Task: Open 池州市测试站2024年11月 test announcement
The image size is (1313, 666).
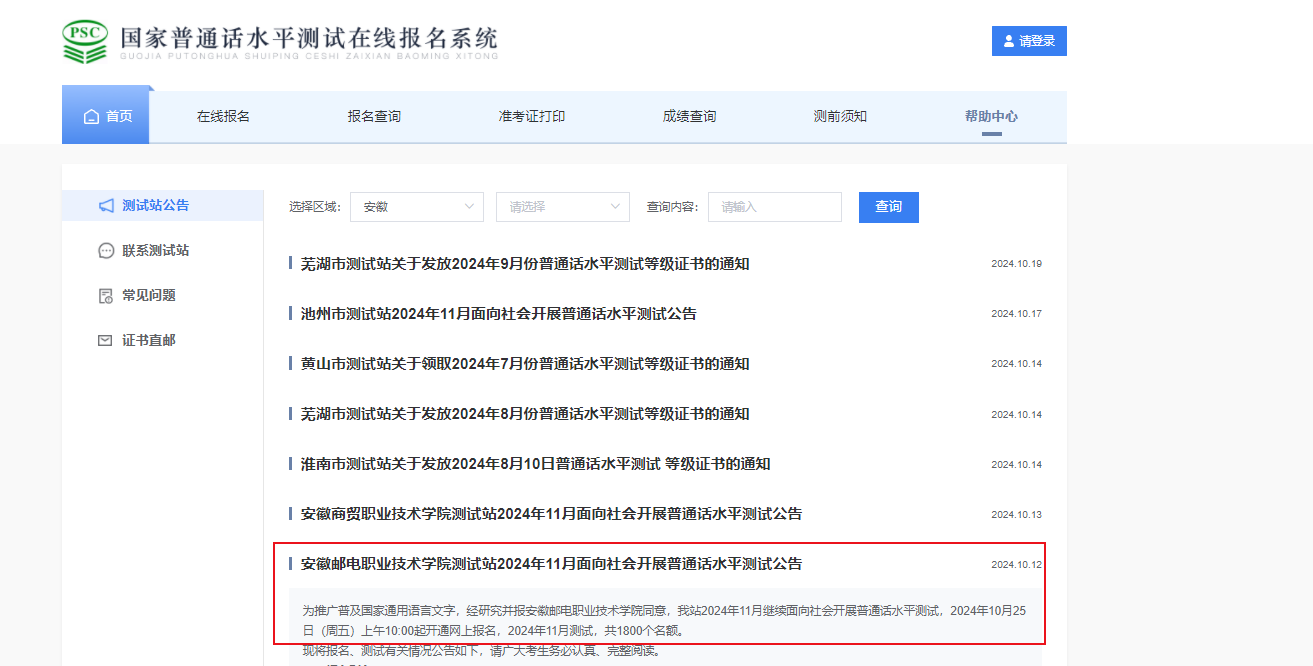Action: click(498, 314)
